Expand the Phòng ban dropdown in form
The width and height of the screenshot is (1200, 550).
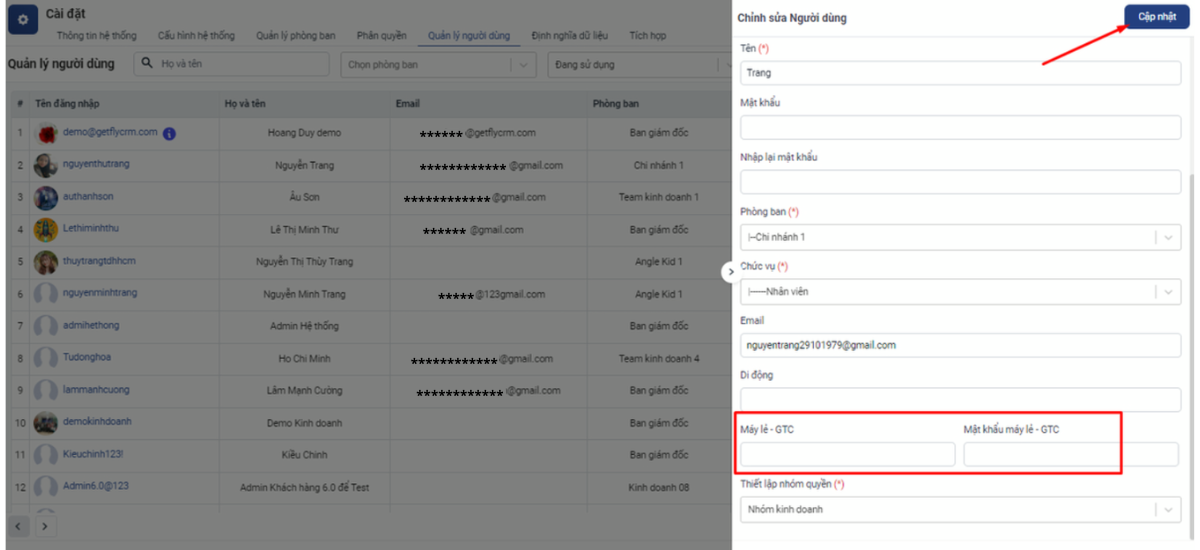(x=1167, y=238)
